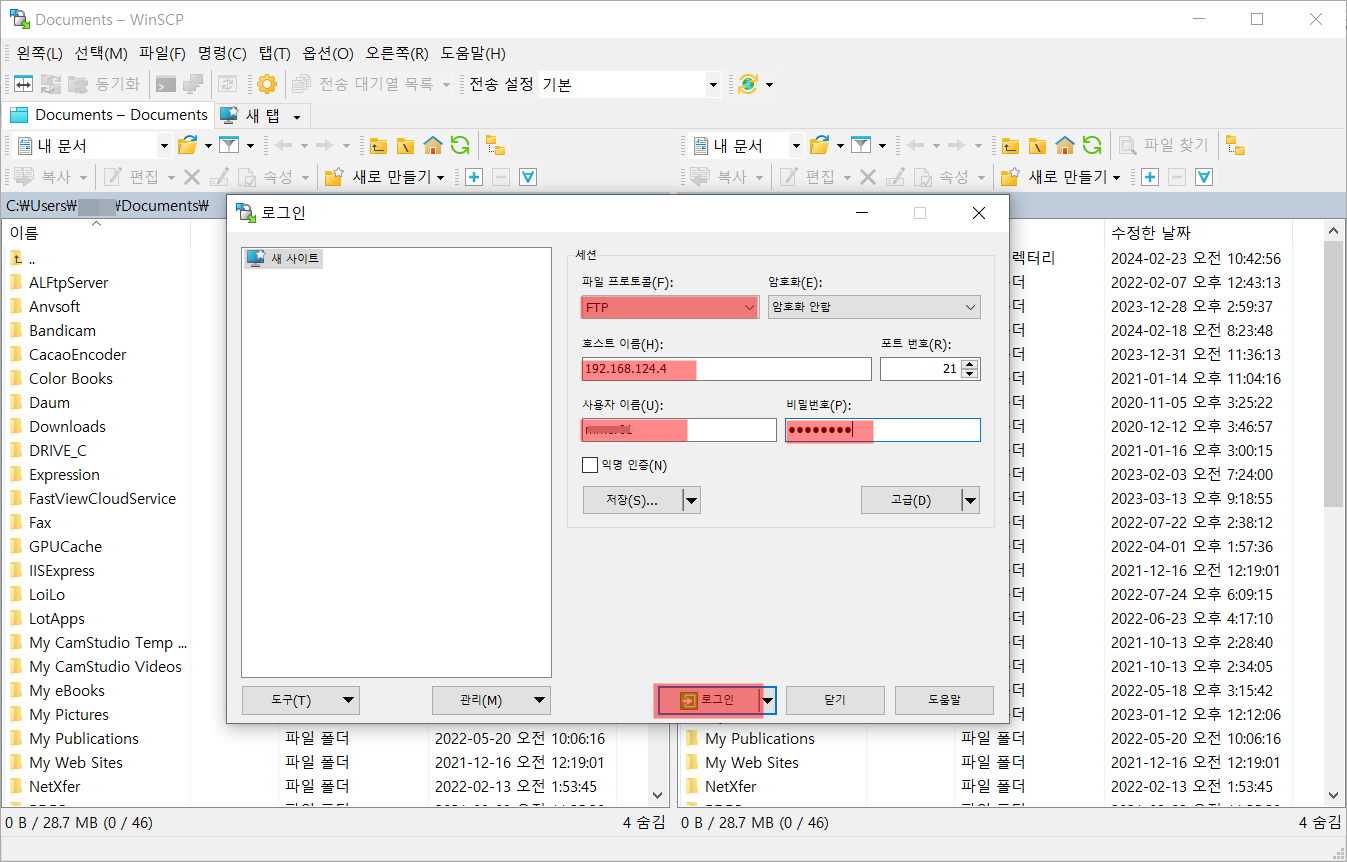
Task: Click the 저장(S)... save button
Action: (632, 501)
